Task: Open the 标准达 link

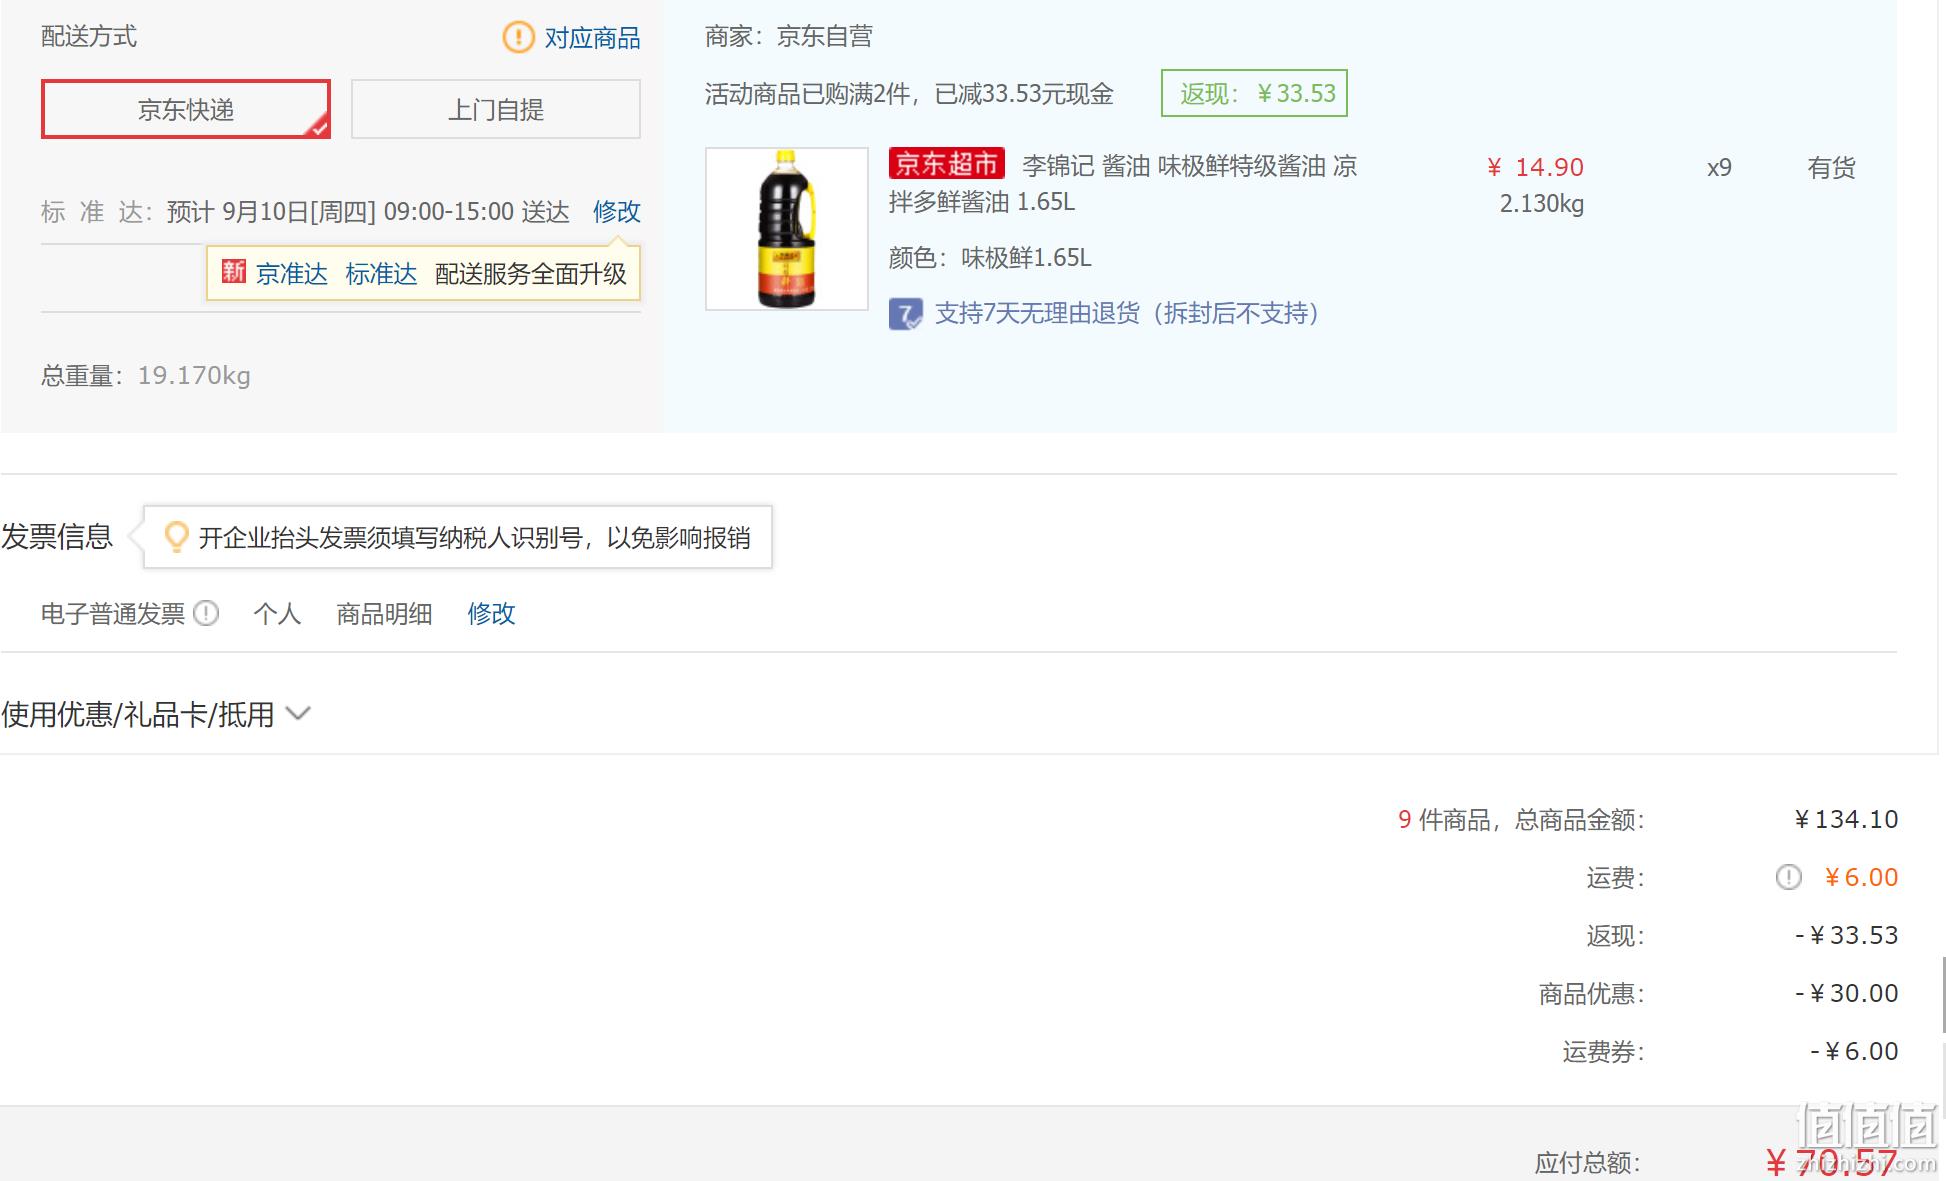Action: [x=381, y=274]
